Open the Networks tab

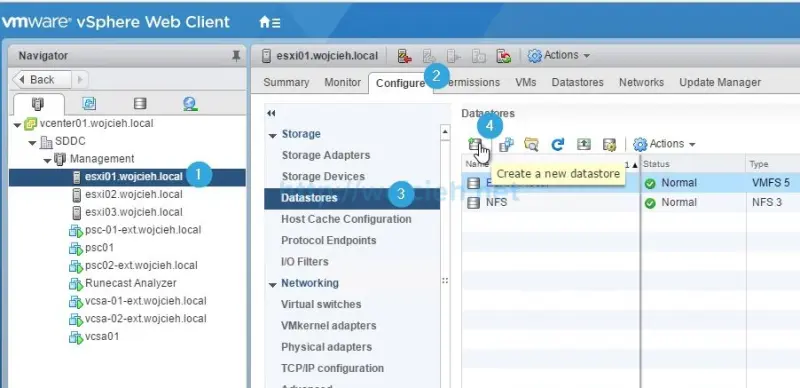[641, 82]
